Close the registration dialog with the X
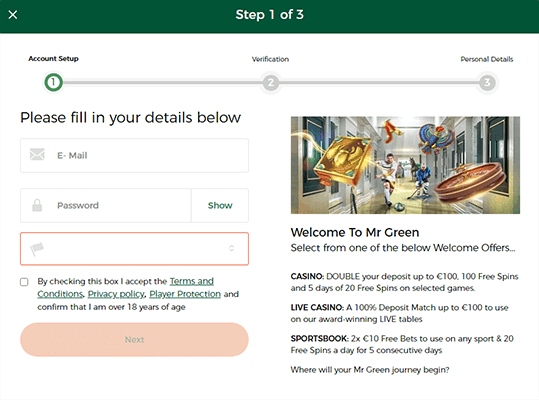 (13, 15)
